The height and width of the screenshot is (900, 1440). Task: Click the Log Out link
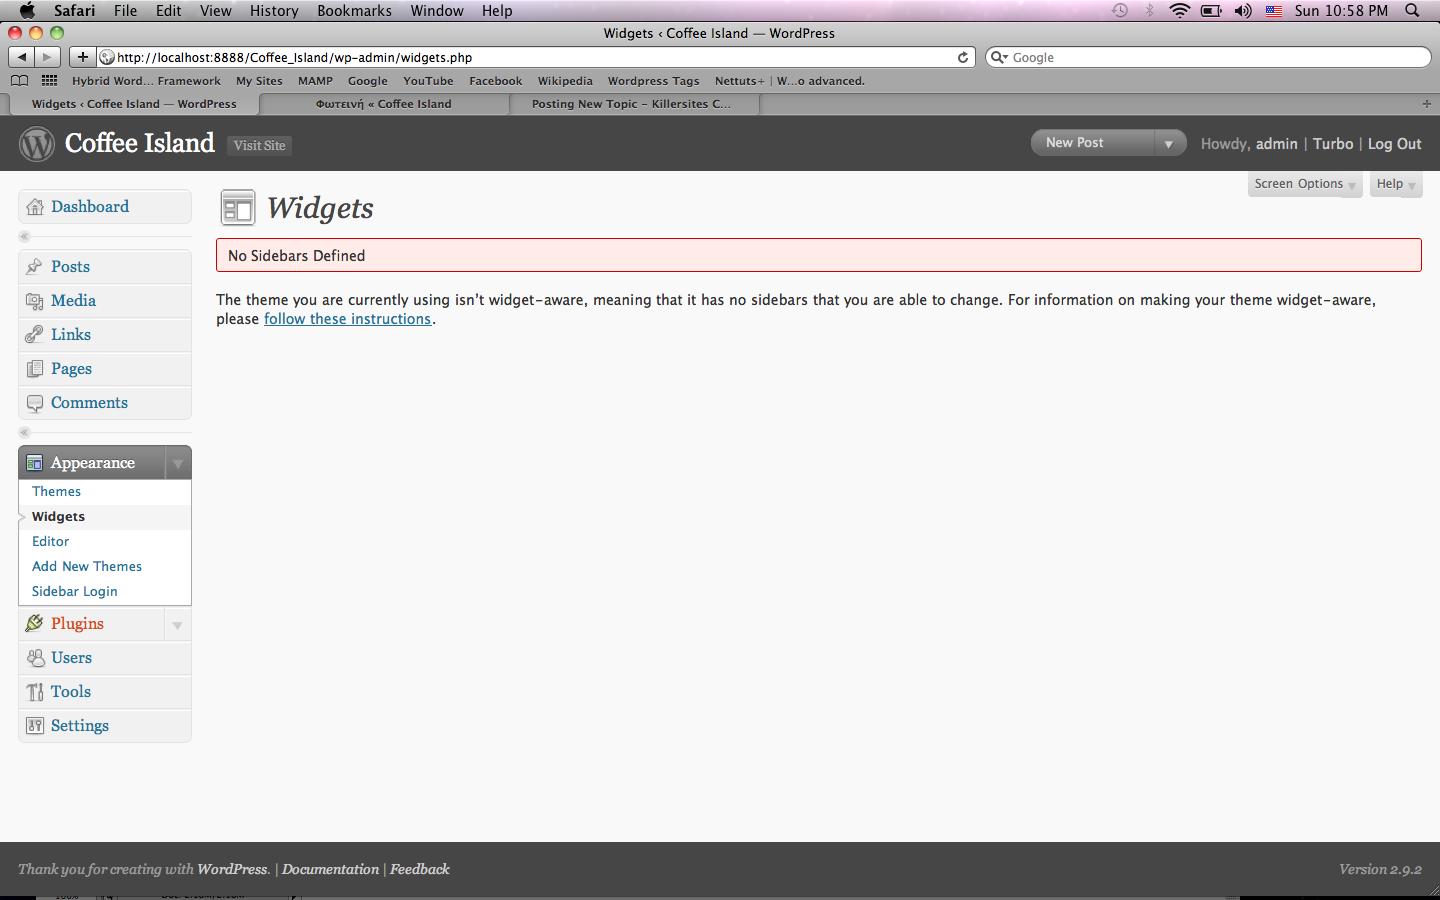(1394, 144)
